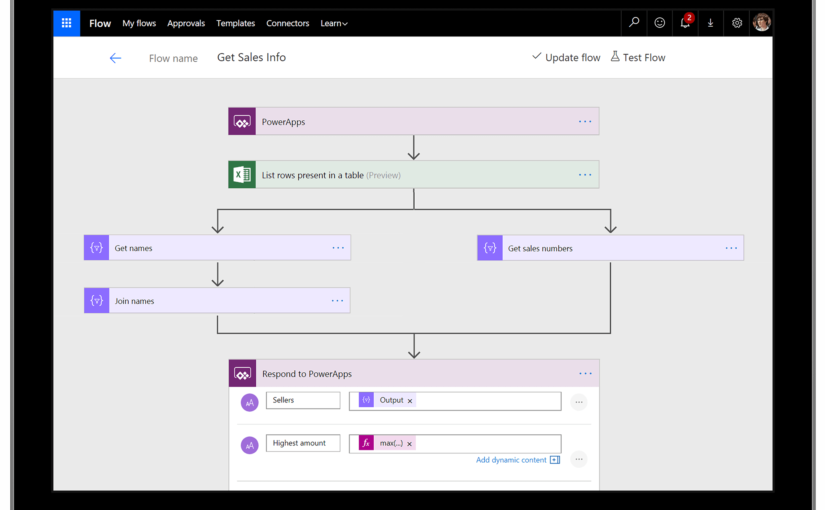The image size is (825, 510).
Task: Click the search magnifier icon
Action: click(x=634, y=23)
